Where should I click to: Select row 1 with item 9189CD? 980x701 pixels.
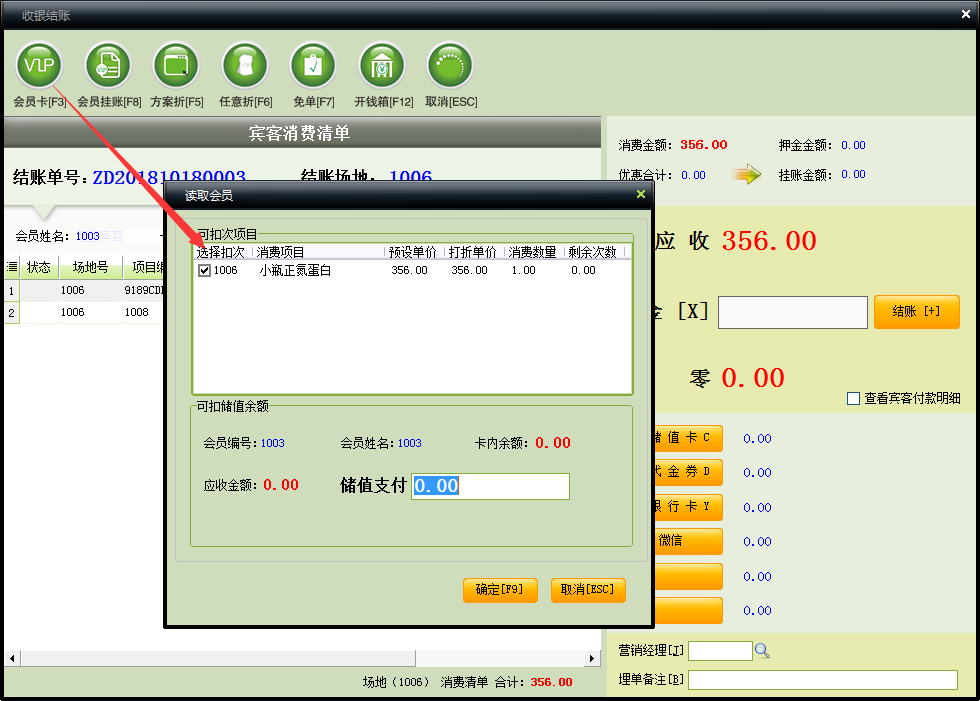click(x=84, y=291)
